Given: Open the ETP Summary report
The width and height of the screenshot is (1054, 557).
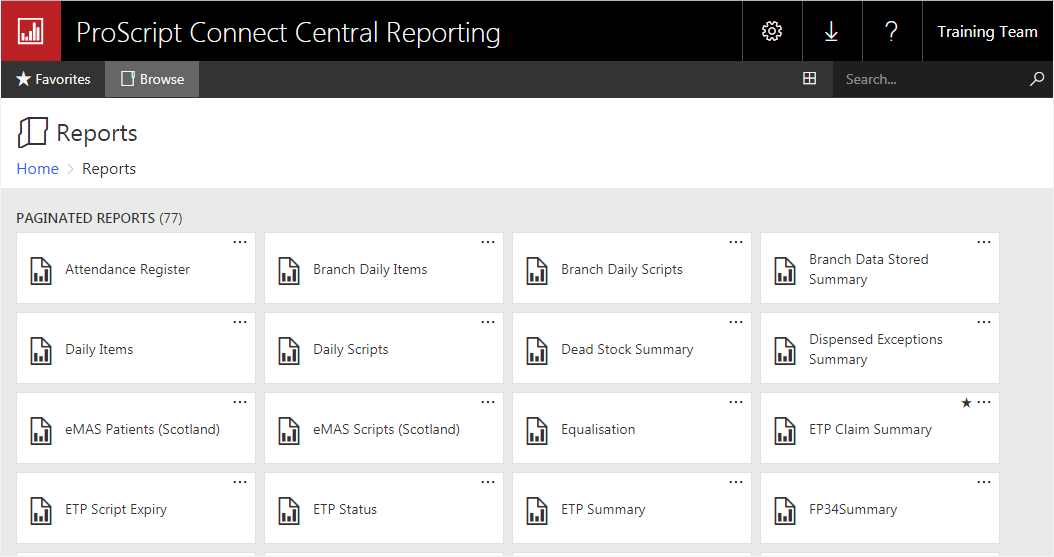Looking at the screenshot, I should click(632, 508).
